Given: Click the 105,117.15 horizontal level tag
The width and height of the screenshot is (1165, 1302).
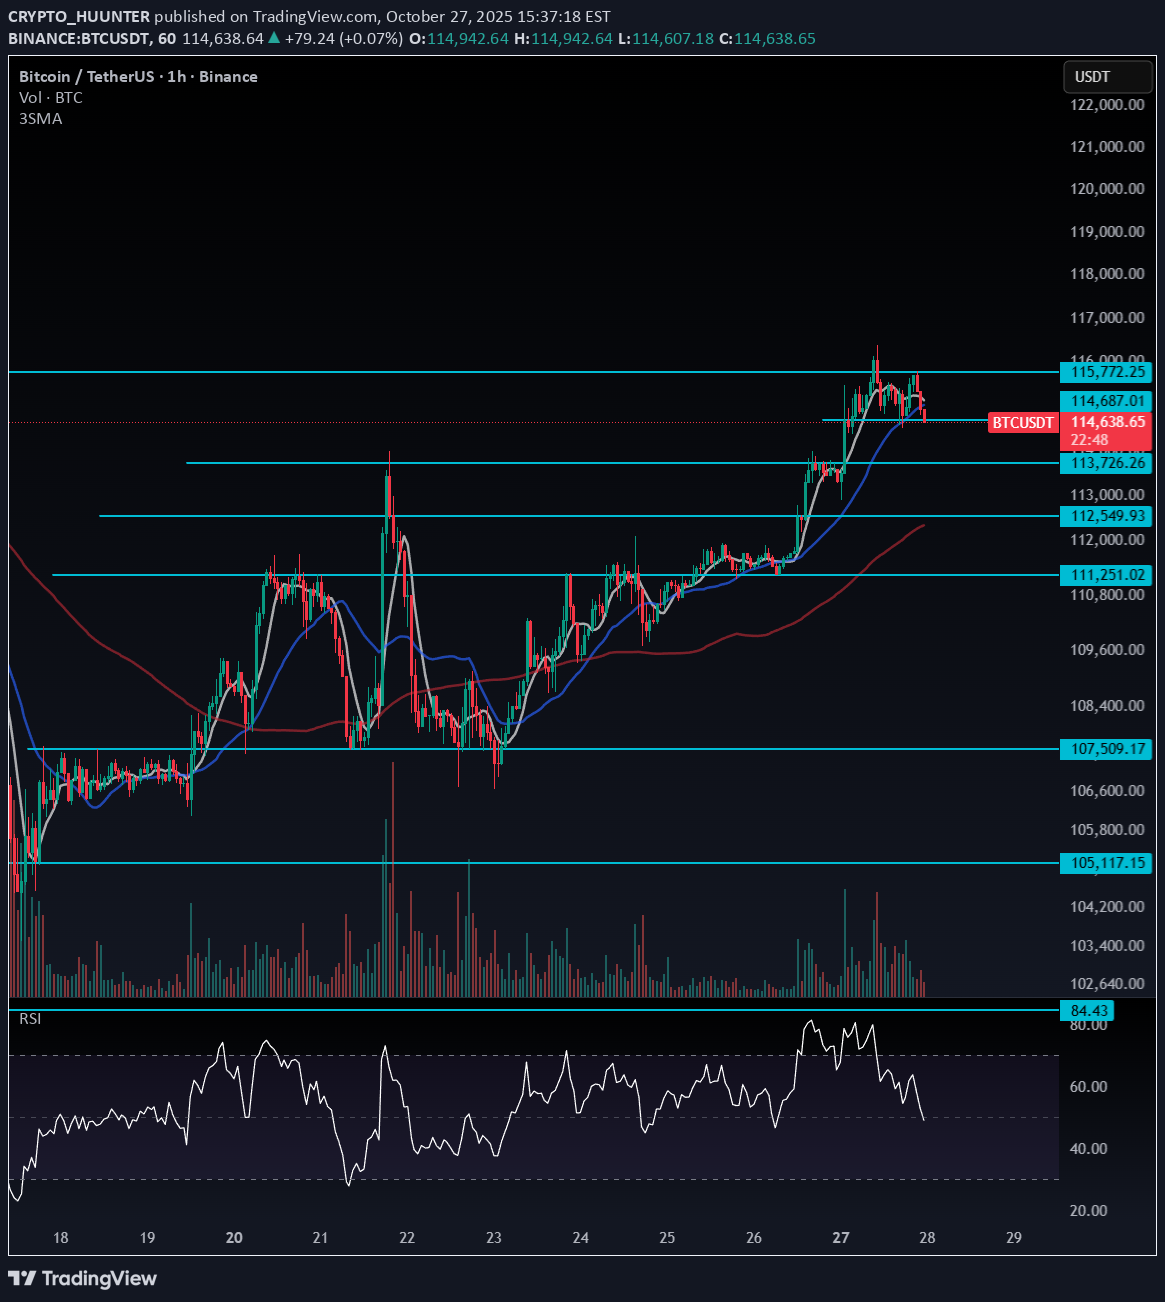Looking at the screenshot, I should click(x=1106, y=863).
